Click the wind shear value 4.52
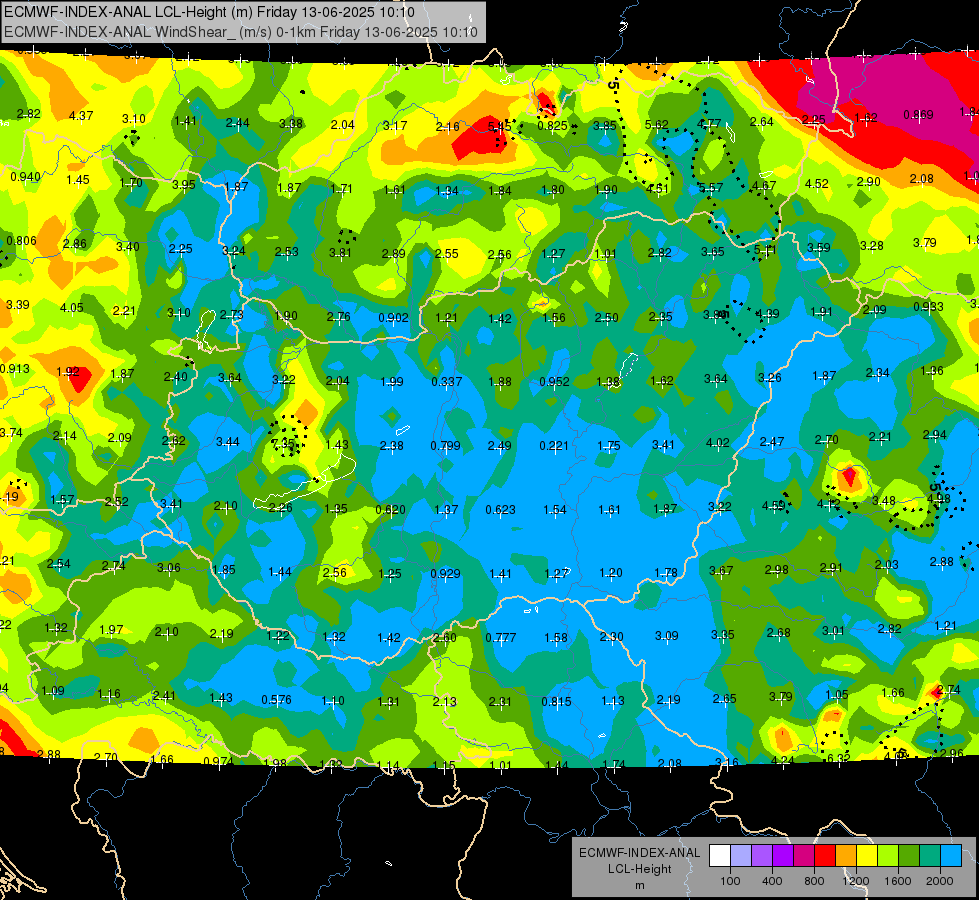The image size is (979, 900). (817, 184)
